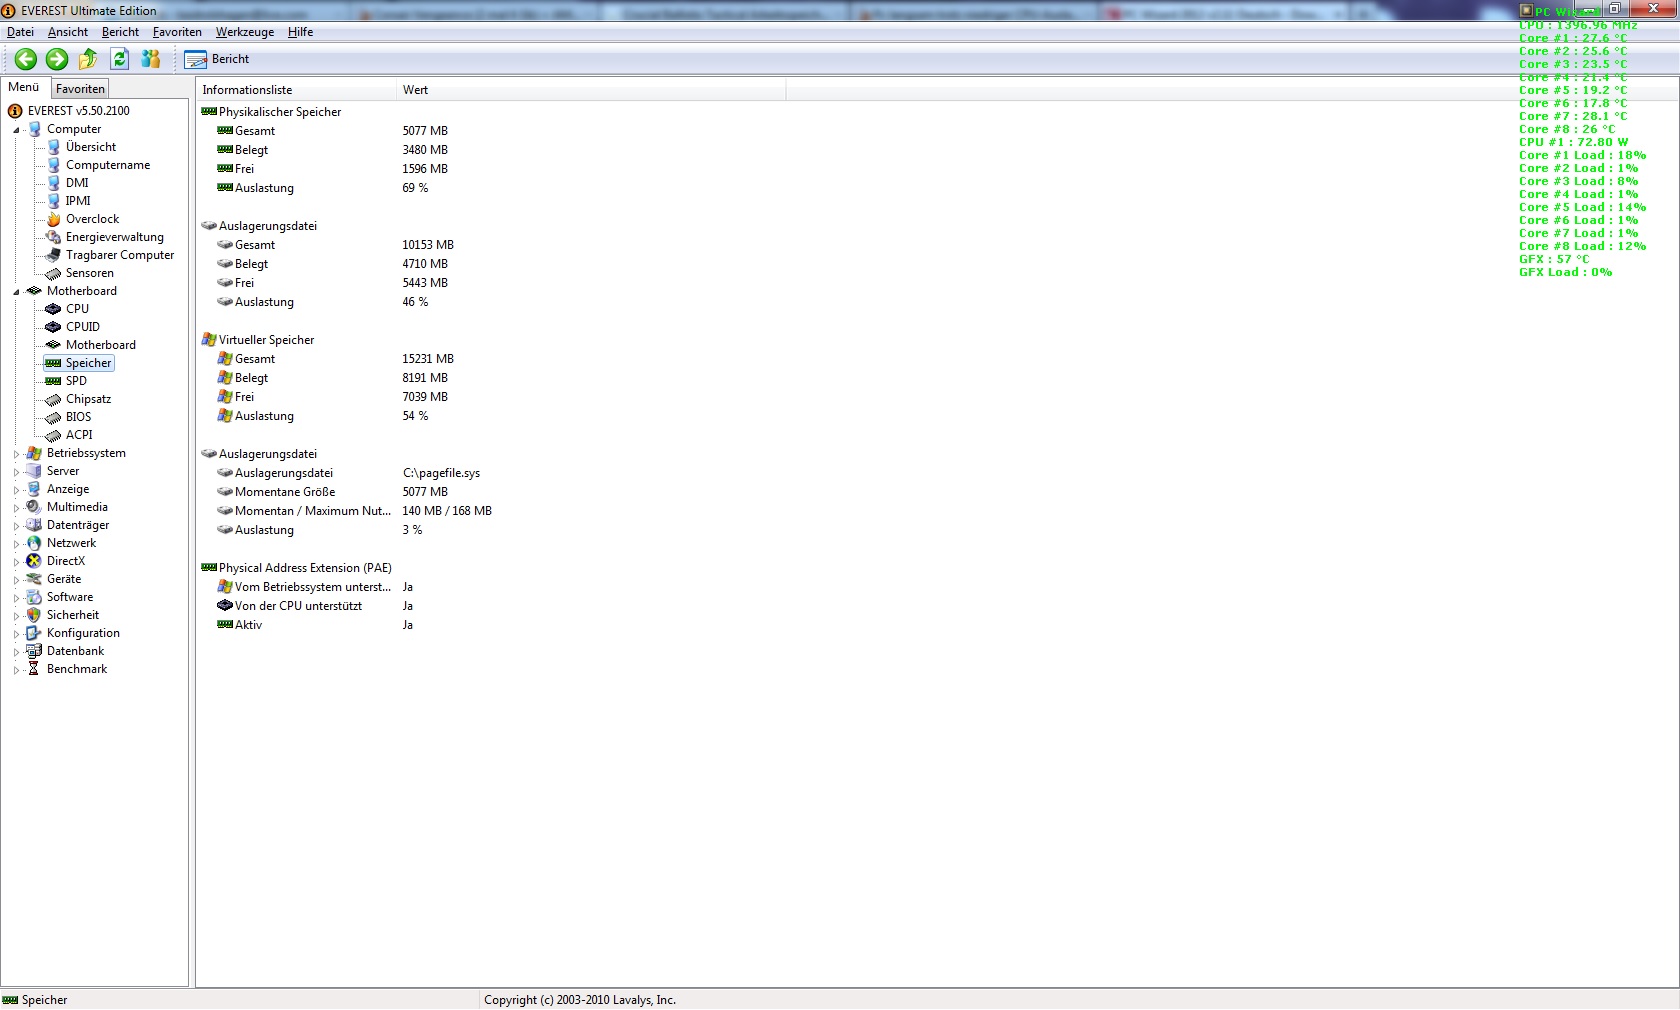Select the Auslastung 69 % row
Screen dimensions: 1680x1010
pos(322,188)
